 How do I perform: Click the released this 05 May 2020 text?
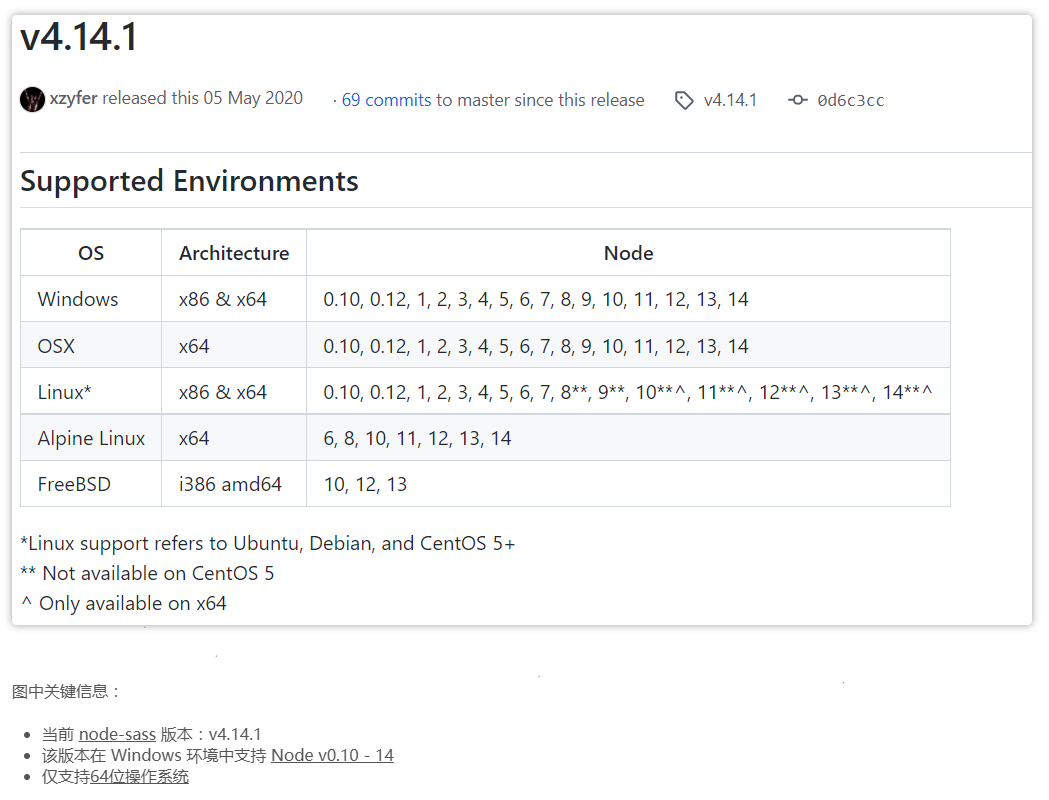tap(202, 98)
